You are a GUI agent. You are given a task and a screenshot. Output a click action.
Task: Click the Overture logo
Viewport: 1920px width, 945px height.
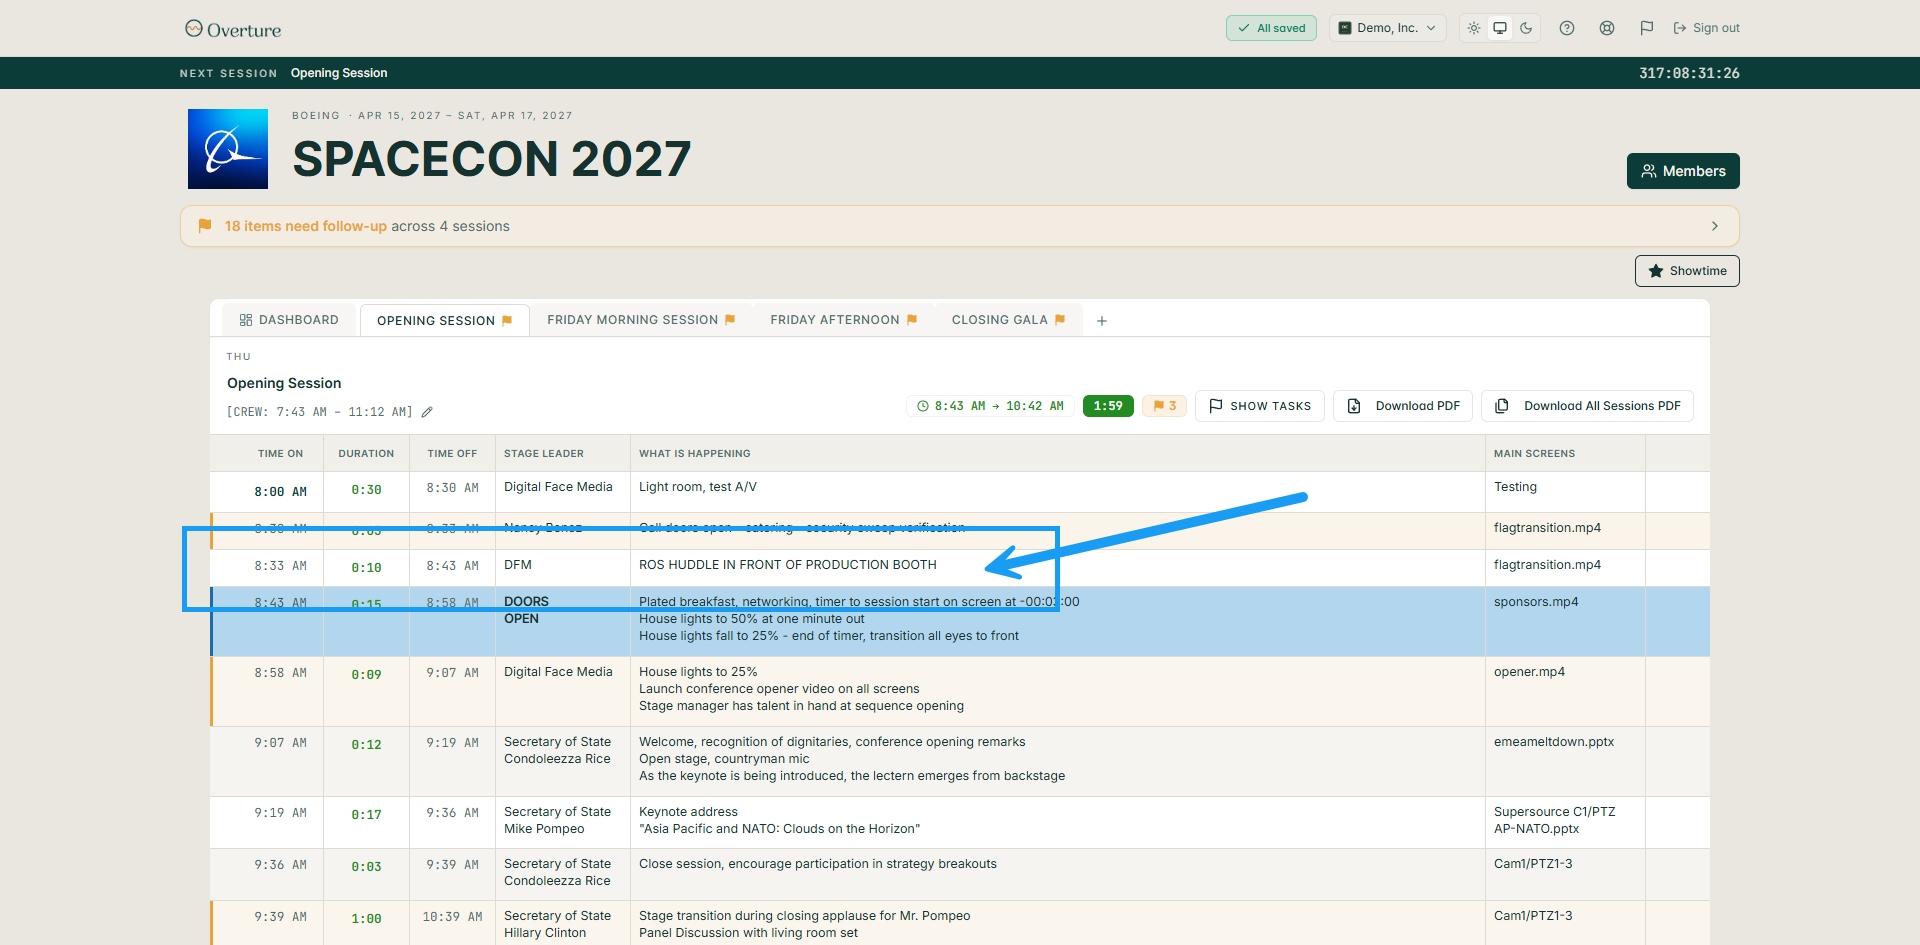click(x=233, y=29)
